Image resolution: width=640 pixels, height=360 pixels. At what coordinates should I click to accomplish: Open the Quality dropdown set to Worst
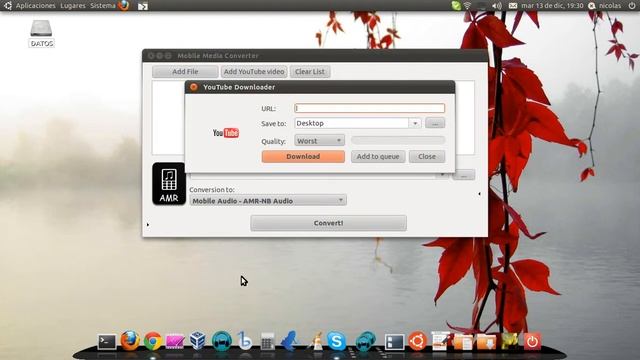(x=319, y=140)
